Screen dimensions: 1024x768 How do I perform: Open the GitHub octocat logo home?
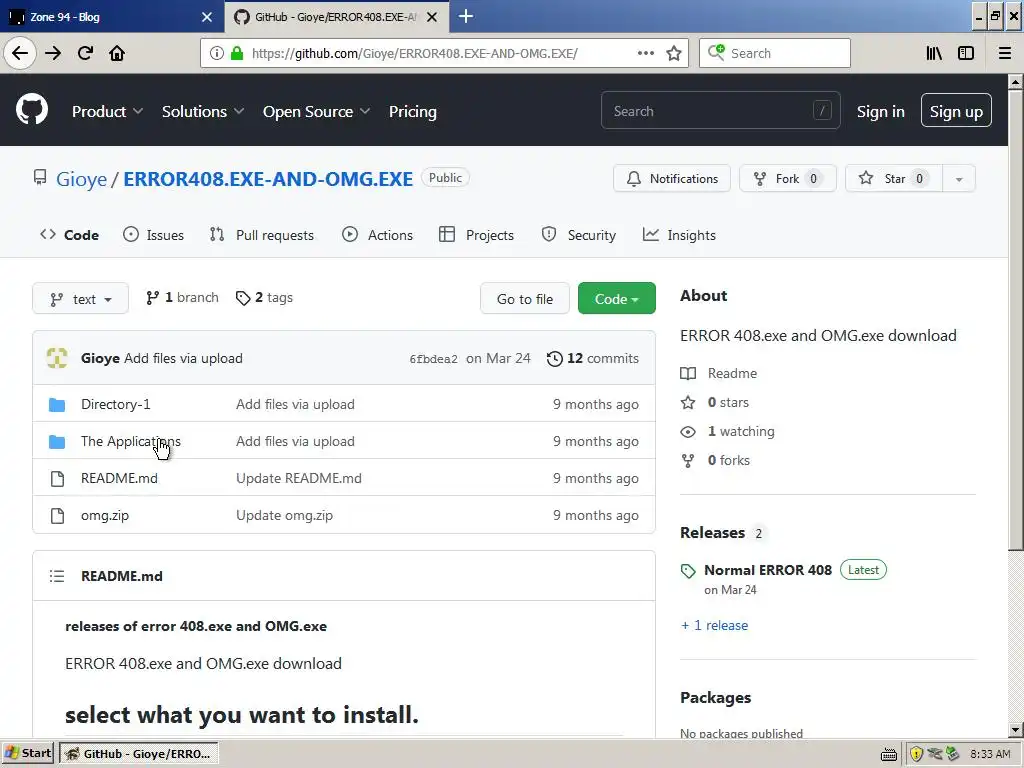coord(31,110)
